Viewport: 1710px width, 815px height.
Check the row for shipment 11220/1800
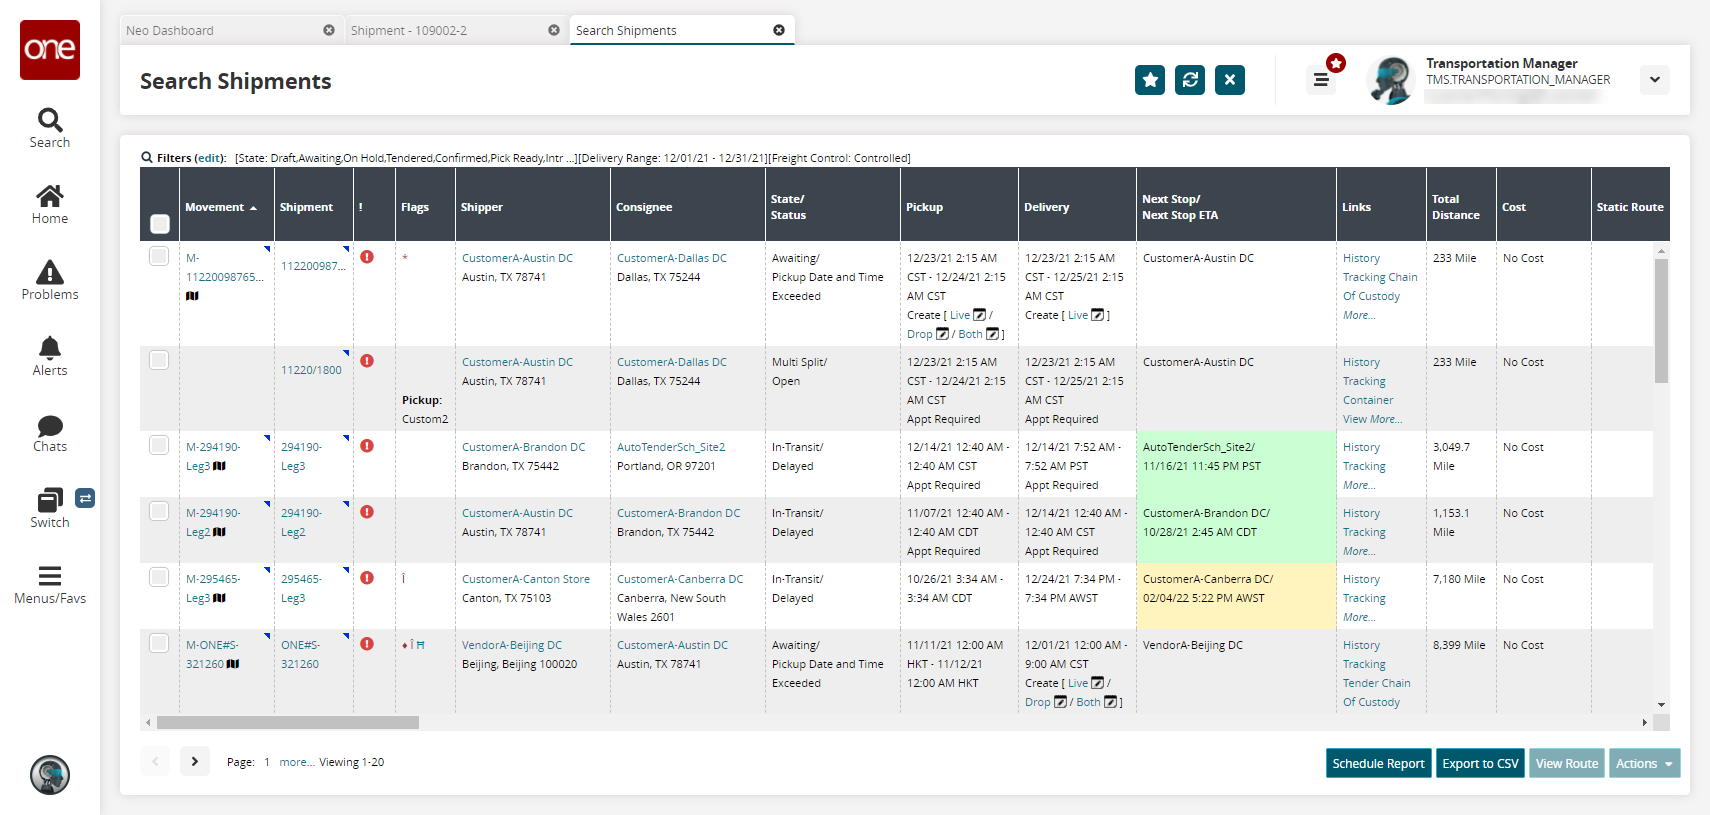click(x=159, y=360)
